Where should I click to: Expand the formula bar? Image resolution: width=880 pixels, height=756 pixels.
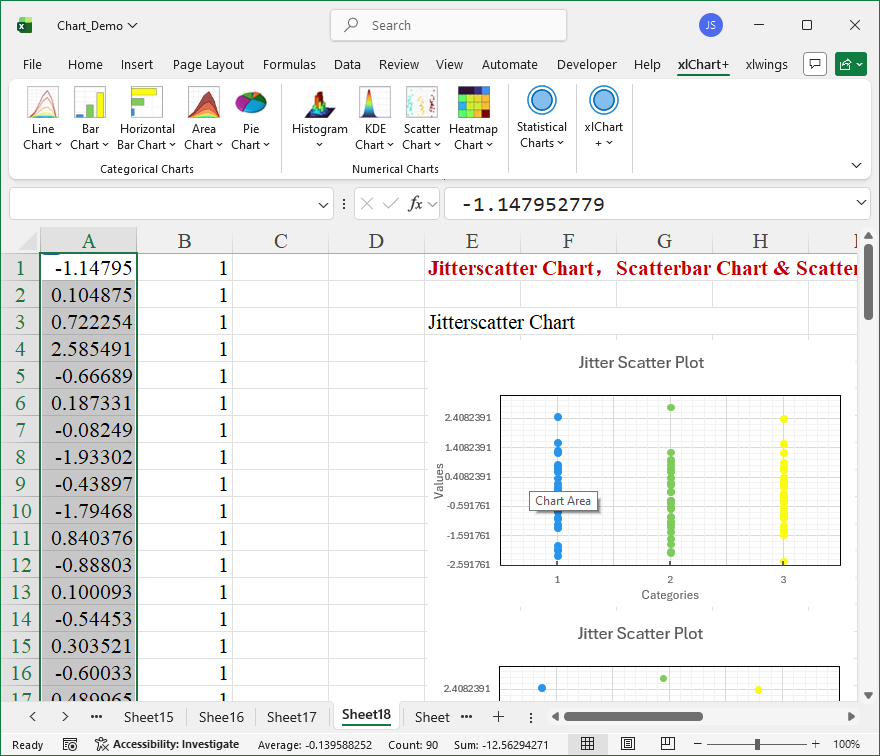click(862, 204)
